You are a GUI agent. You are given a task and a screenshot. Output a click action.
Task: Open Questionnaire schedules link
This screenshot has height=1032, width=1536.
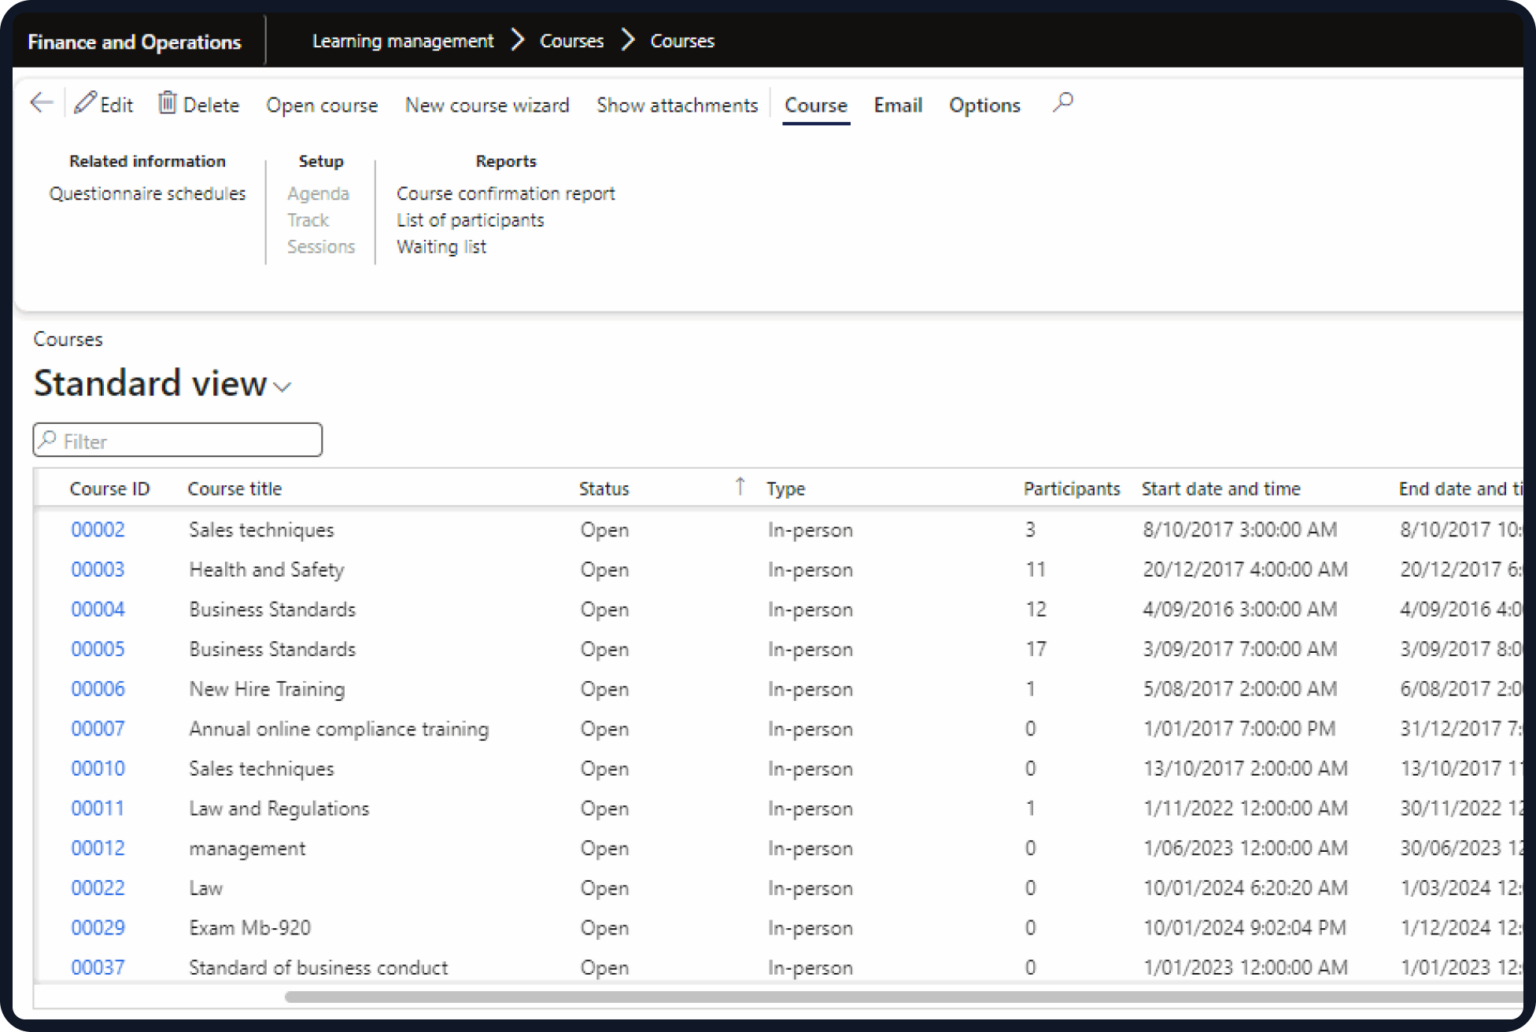(147, 193)
